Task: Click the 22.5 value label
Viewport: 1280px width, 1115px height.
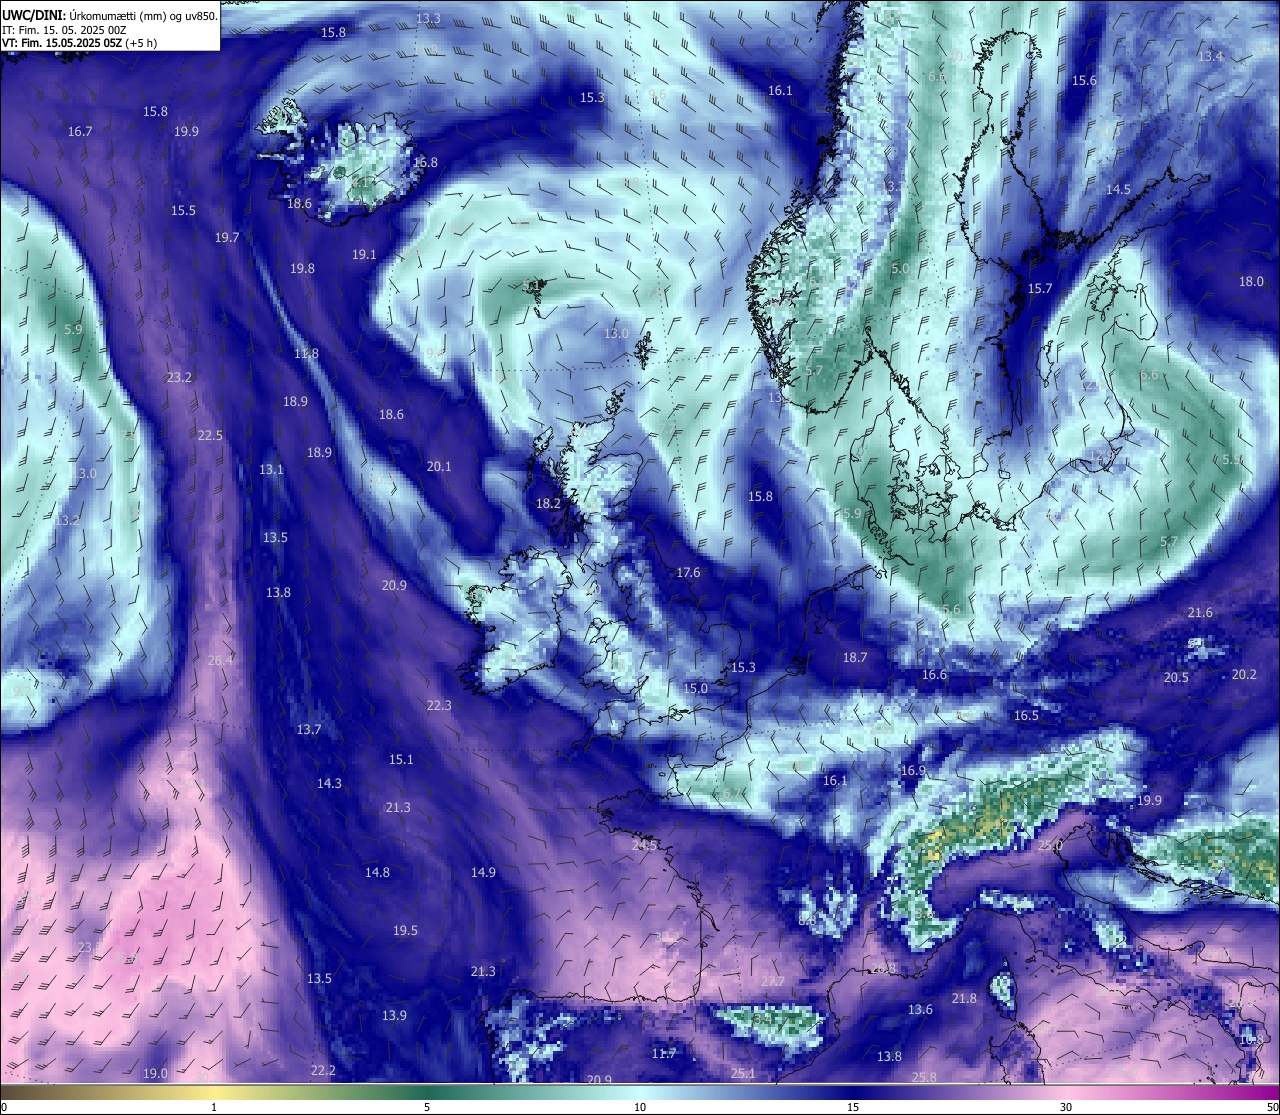Action: [210, 436]
